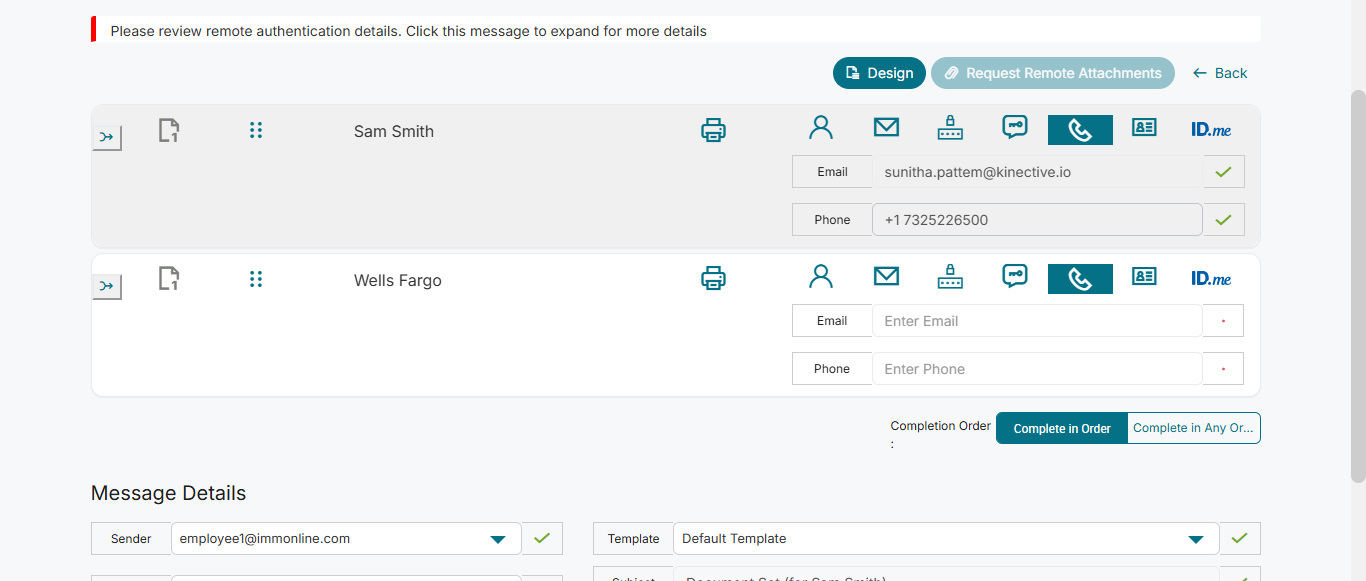Click the document icon next to Sam Smith
This screenshot has width=1366, height=581.
169,130
